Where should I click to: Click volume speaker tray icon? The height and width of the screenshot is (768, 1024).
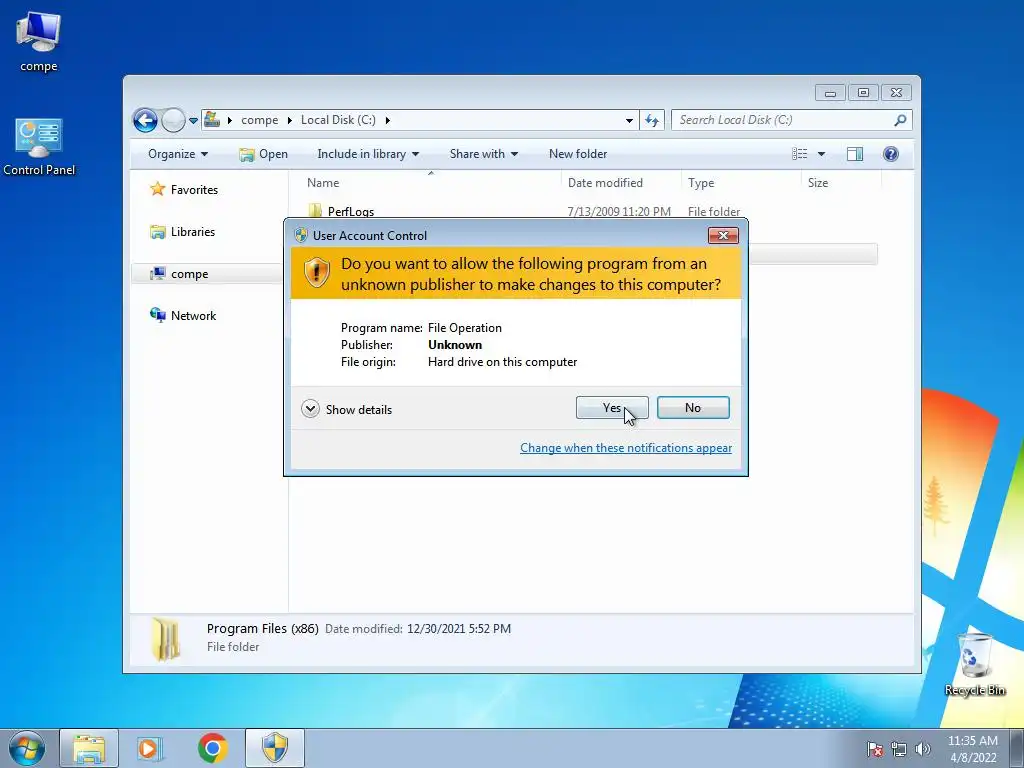(923, 749)
